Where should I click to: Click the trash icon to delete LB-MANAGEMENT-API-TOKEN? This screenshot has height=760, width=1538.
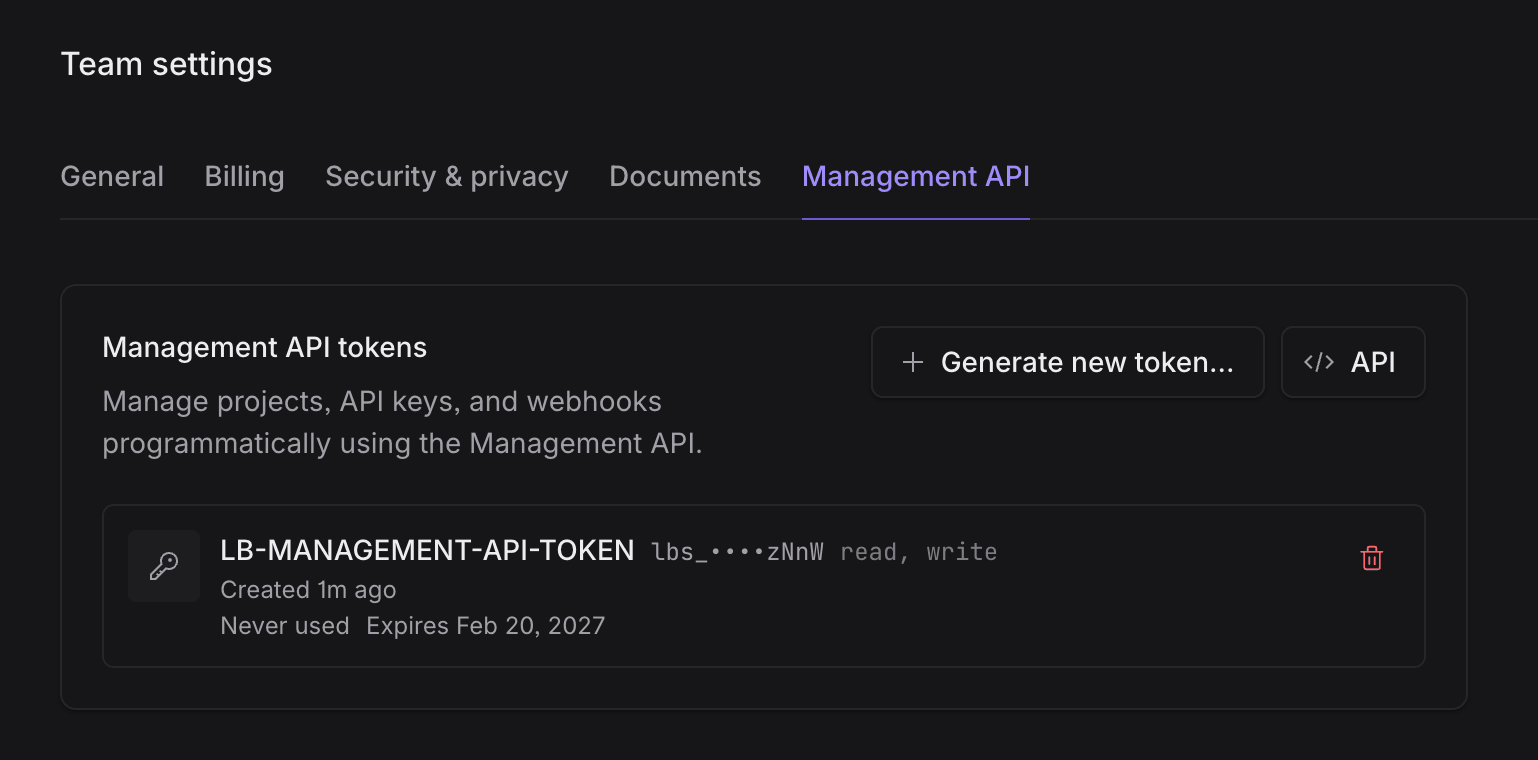[1372, 558]
